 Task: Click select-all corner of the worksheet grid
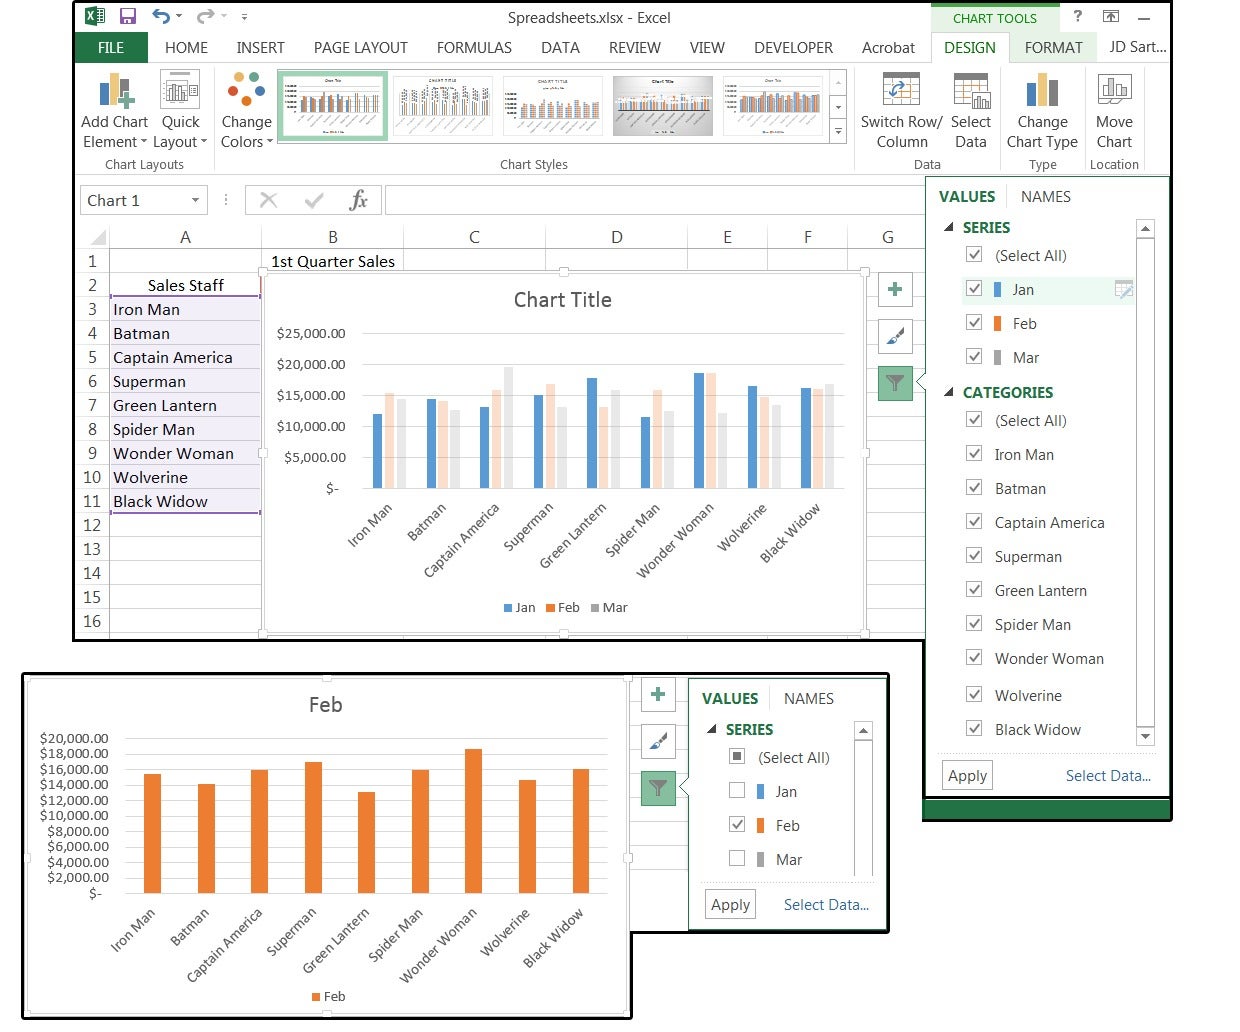(98, 237)
